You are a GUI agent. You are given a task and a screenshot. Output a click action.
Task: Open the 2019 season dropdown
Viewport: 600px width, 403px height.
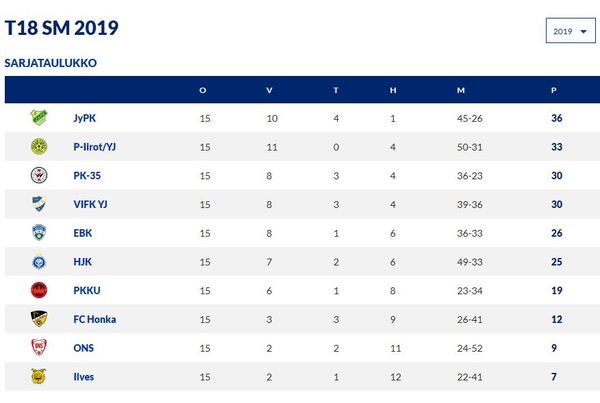click(571, 31)
